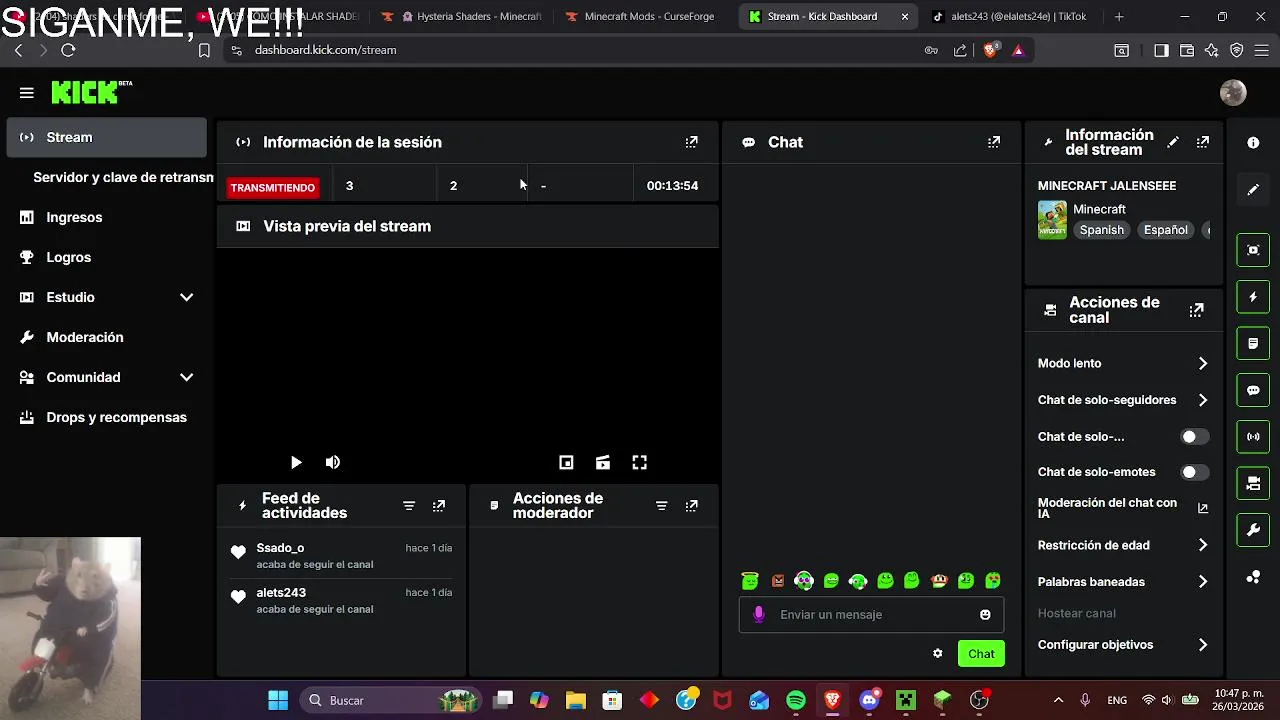This screenshot has width=1280, height=720.
Task: Open Moderación del chat con IA link
Action: coord(1123,508)
